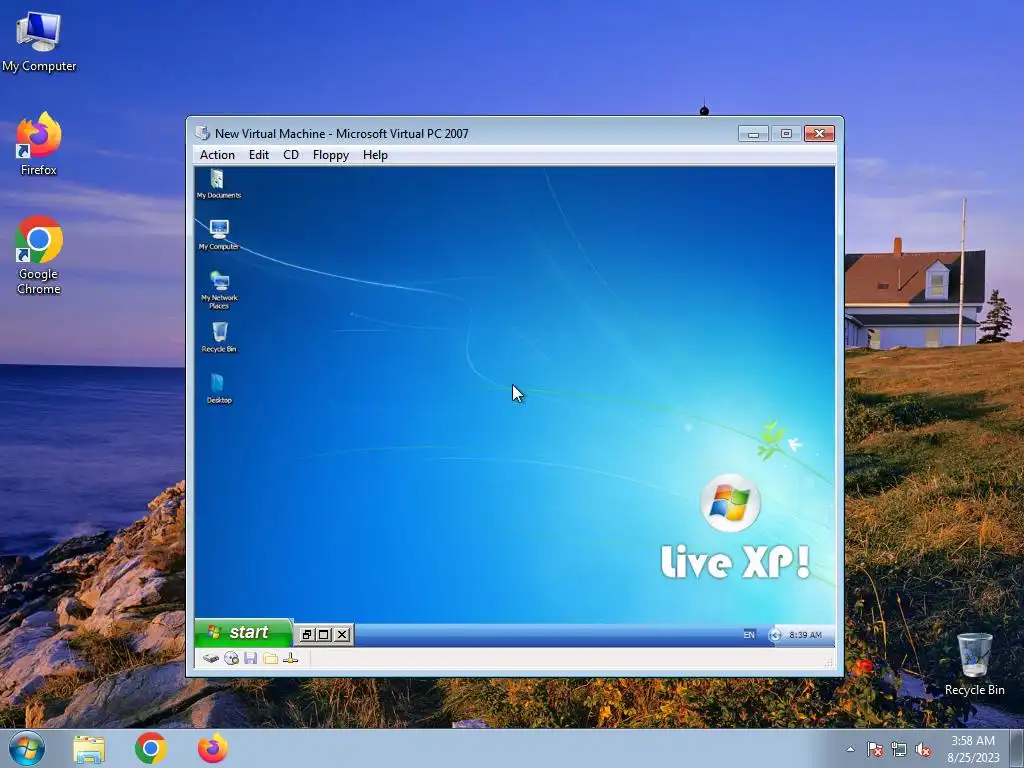Click the hard disk status icon
The width and height of the screenshot is (1024, 768).
coord(210,658)
